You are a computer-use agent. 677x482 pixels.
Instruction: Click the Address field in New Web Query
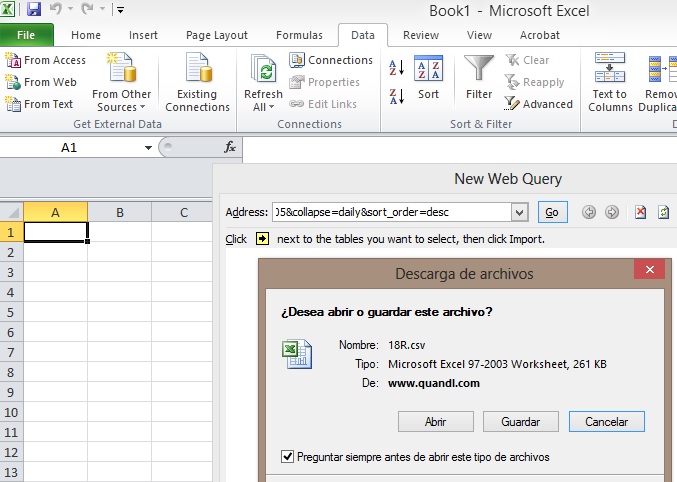point(391,212)
